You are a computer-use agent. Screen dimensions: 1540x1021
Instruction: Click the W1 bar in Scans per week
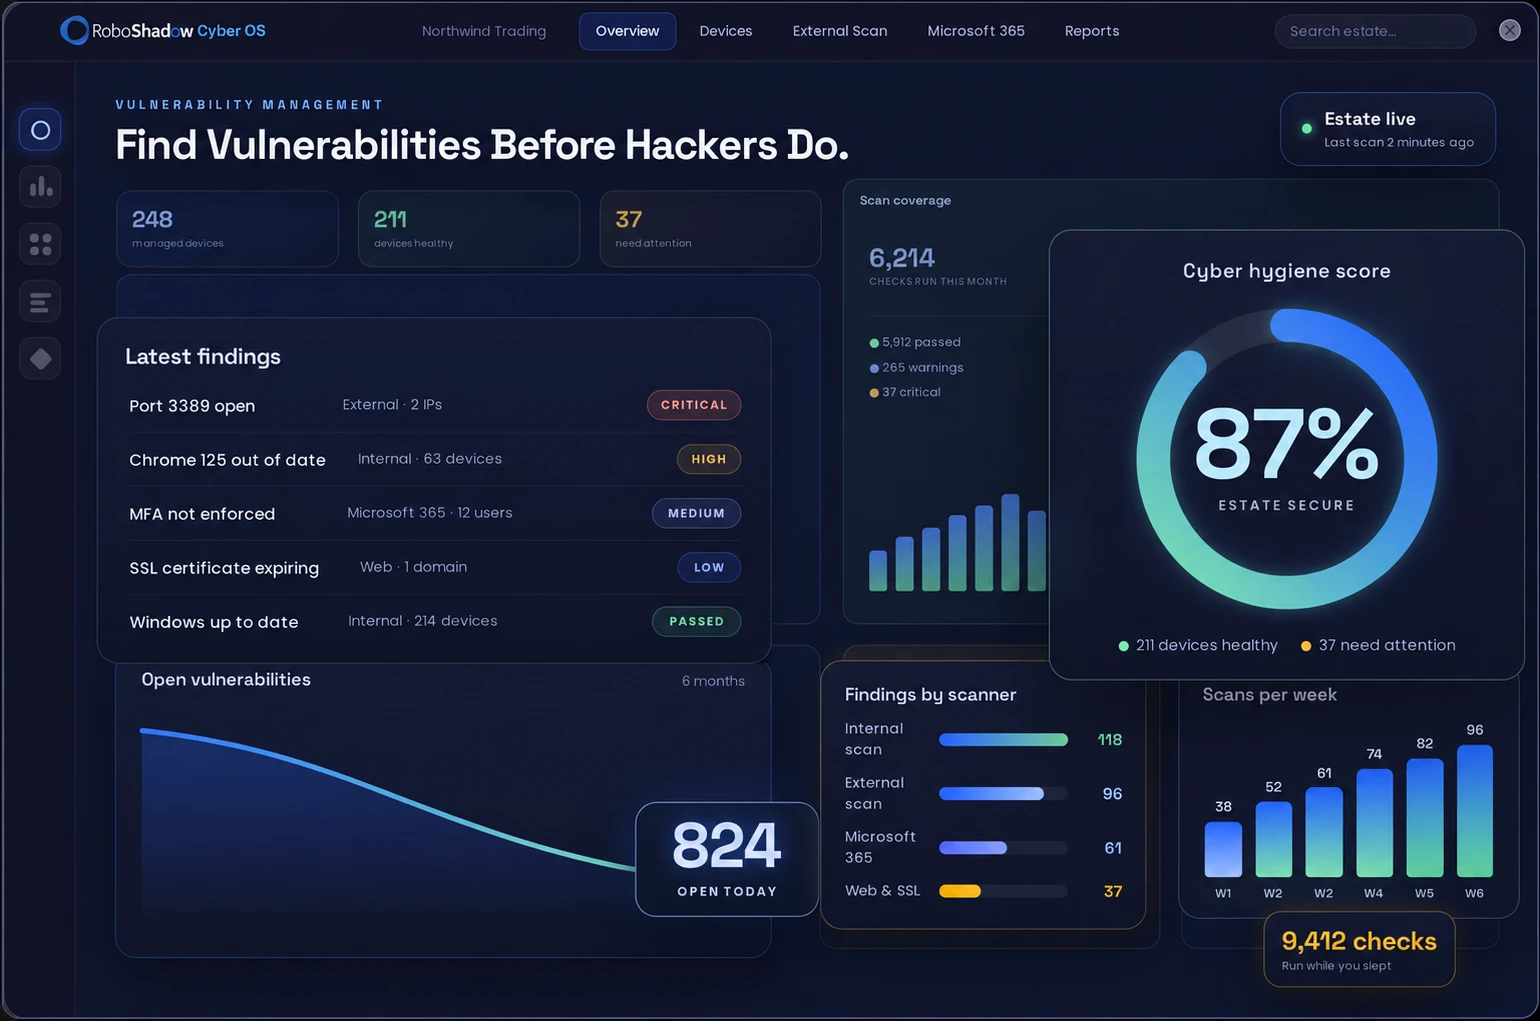[x=1223, y=849]
